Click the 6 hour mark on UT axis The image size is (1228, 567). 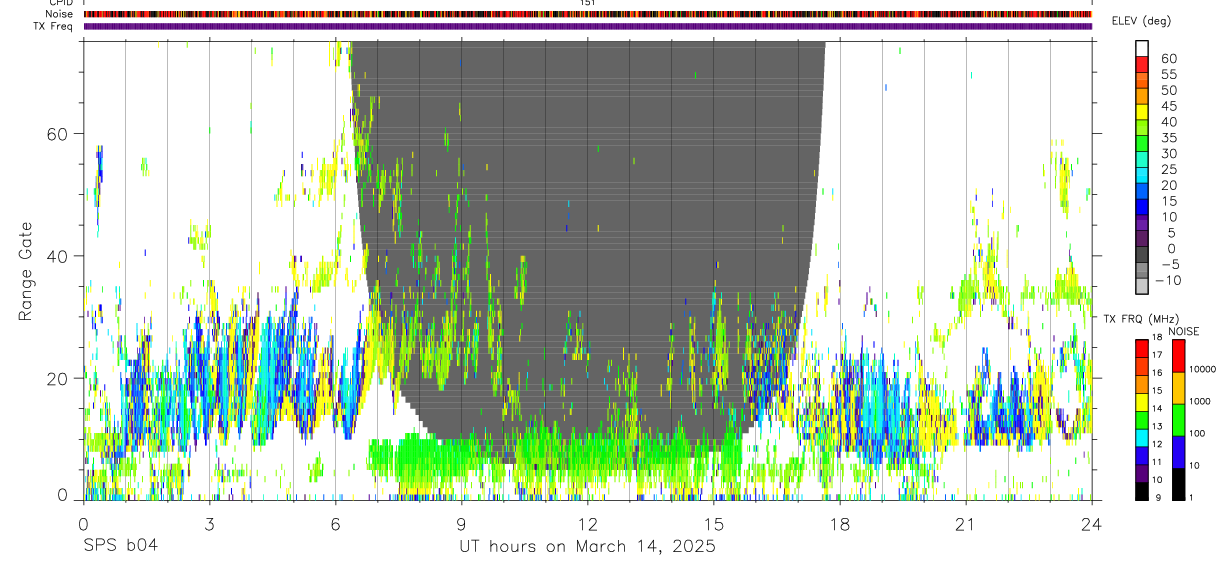pos(336,523)
